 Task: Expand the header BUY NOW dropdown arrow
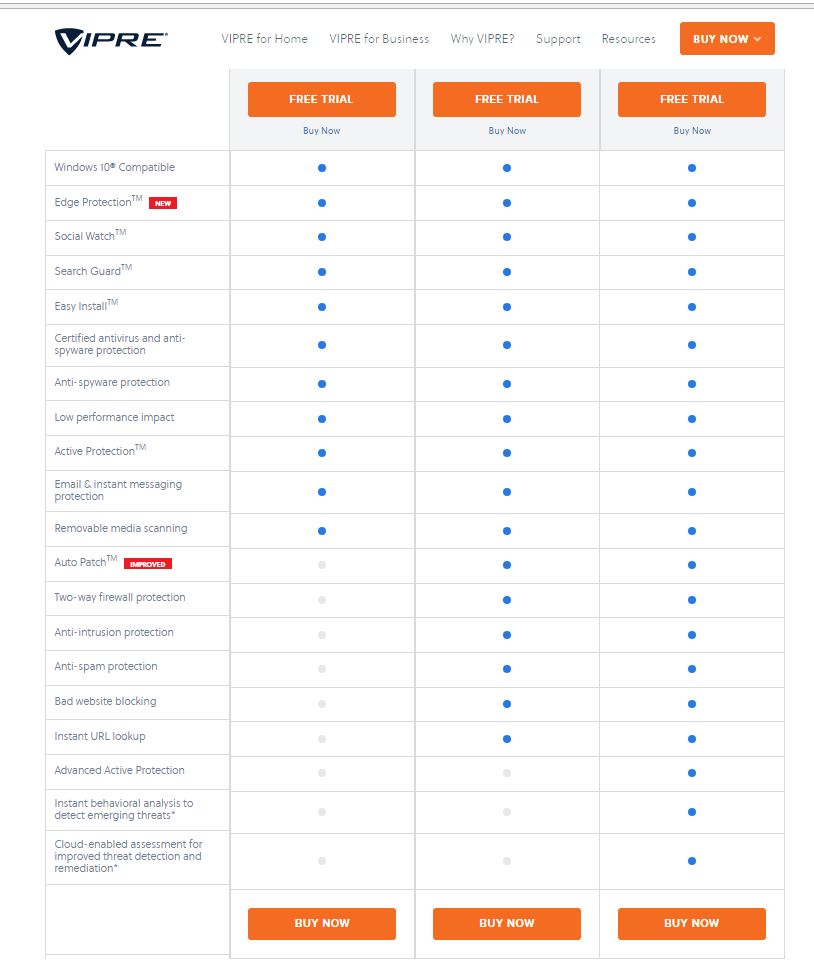757,39
